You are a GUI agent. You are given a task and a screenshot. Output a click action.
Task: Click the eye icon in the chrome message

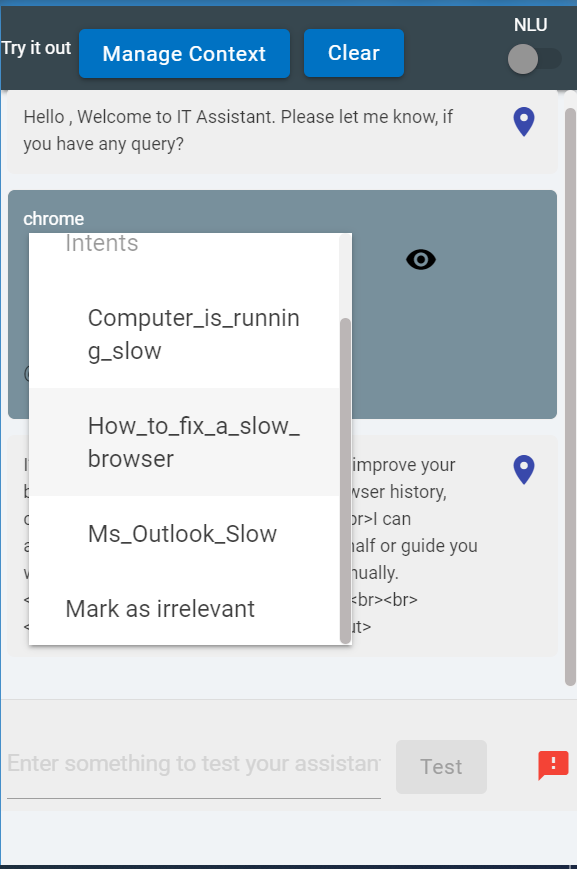tap(421, 259)
